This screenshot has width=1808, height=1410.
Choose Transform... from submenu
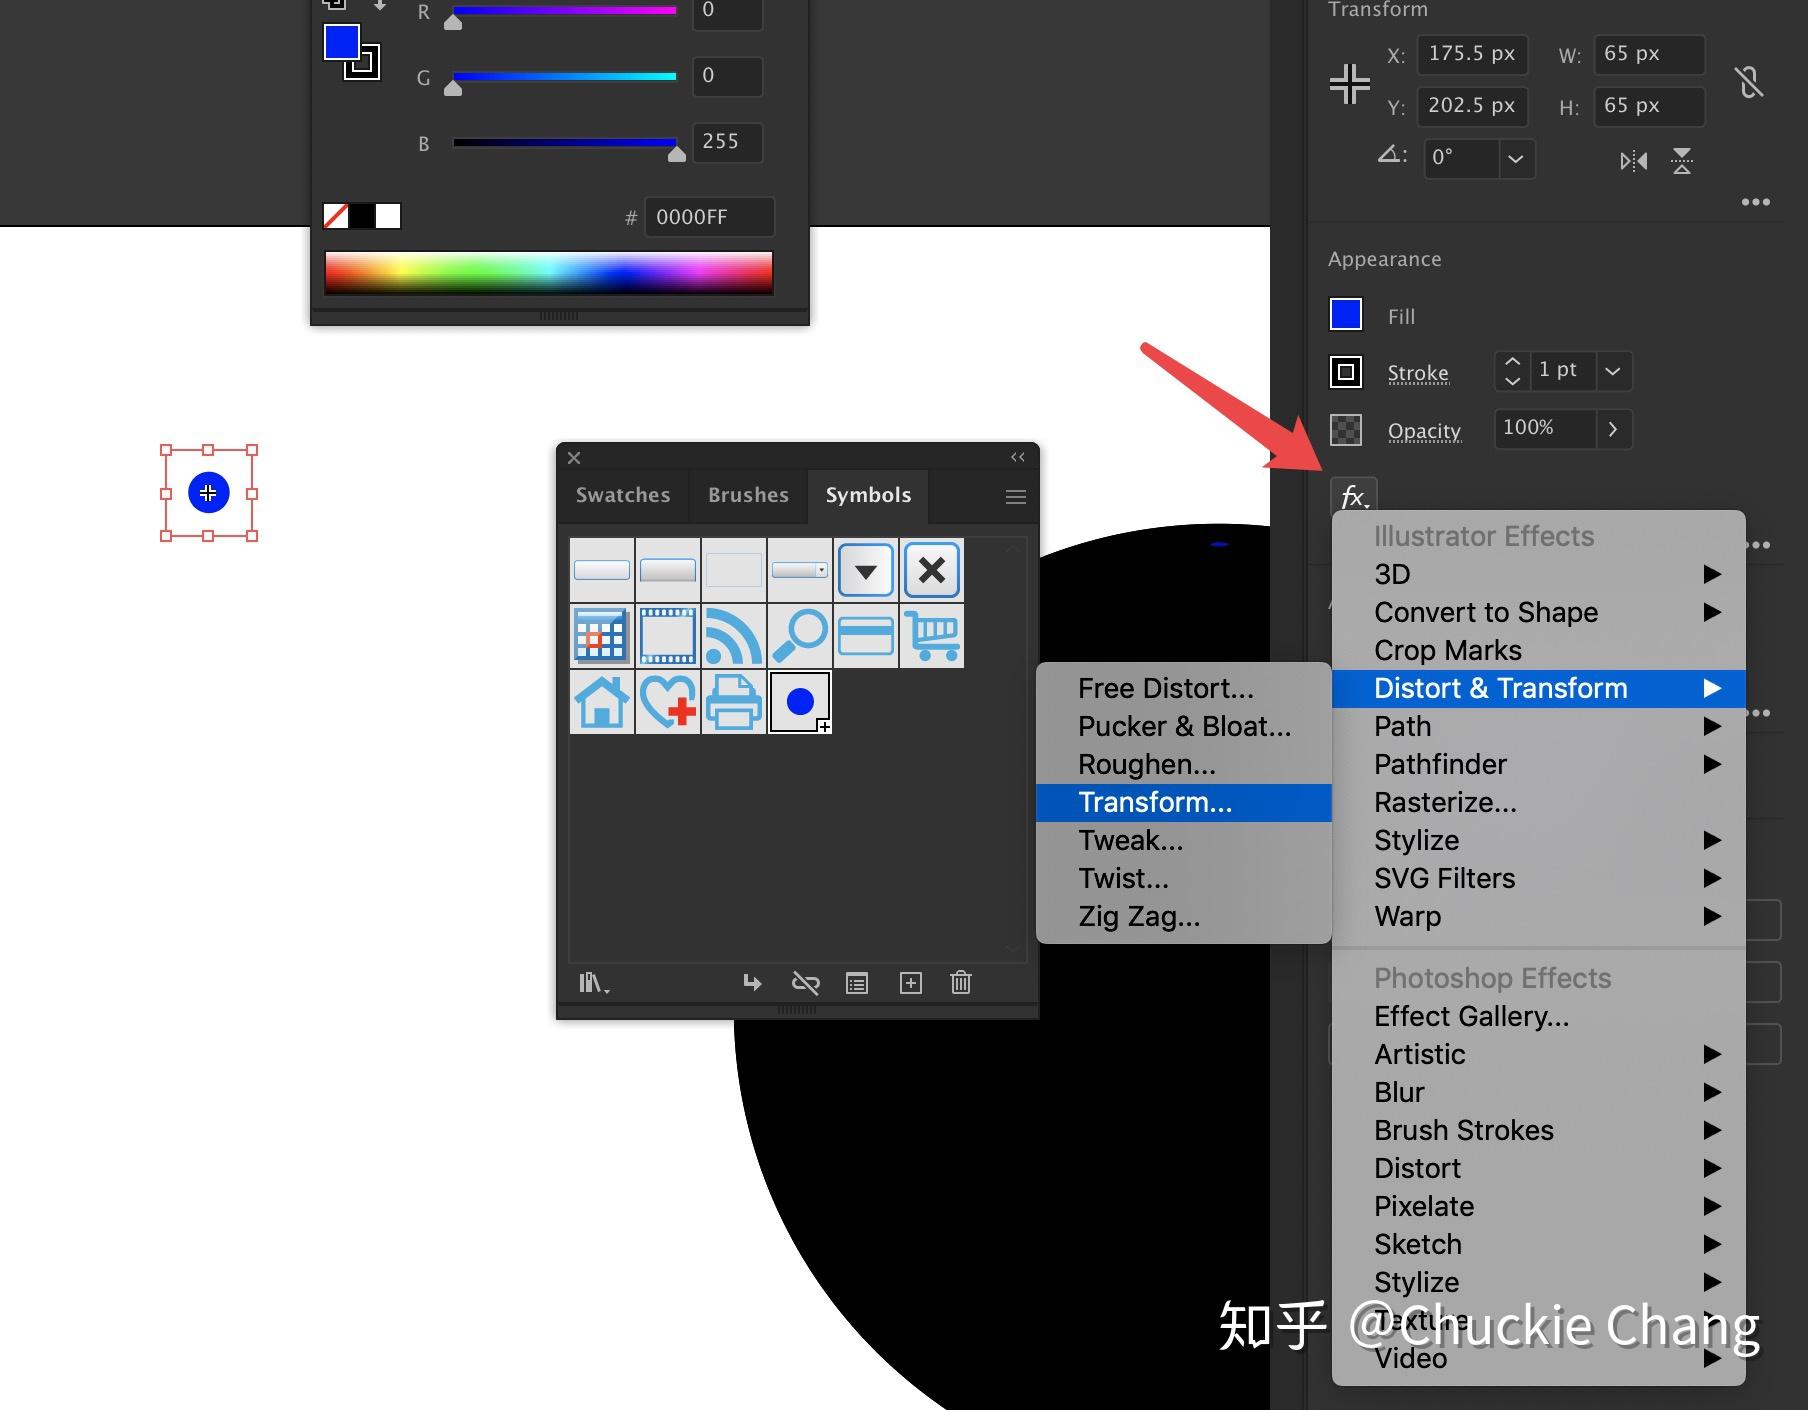coord(1184,802)
